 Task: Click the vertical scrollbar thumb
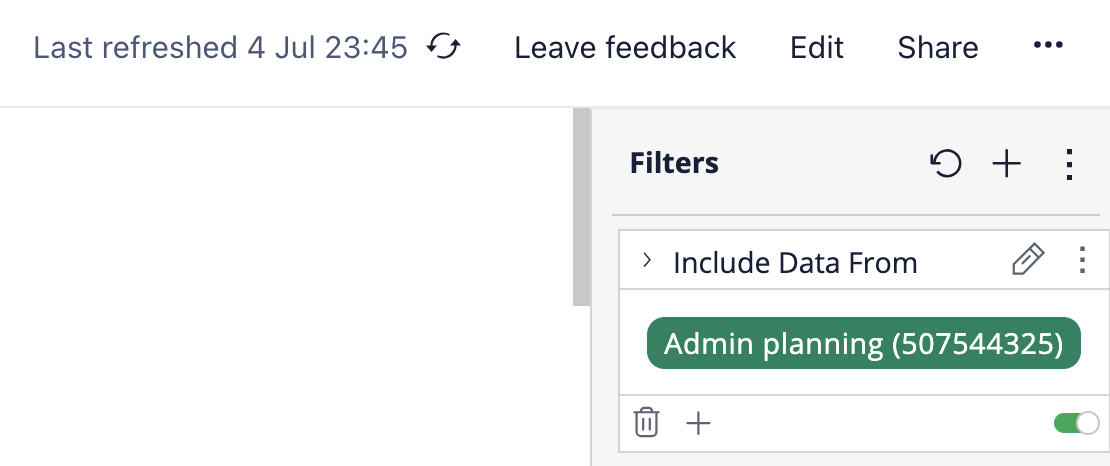581,206
